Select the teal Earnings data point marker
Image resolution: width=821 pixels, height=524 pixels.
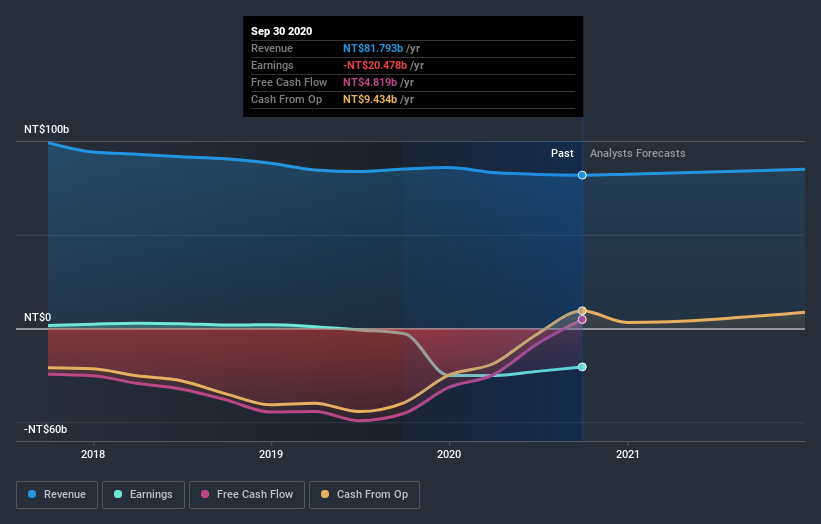(x=582, y=367)
